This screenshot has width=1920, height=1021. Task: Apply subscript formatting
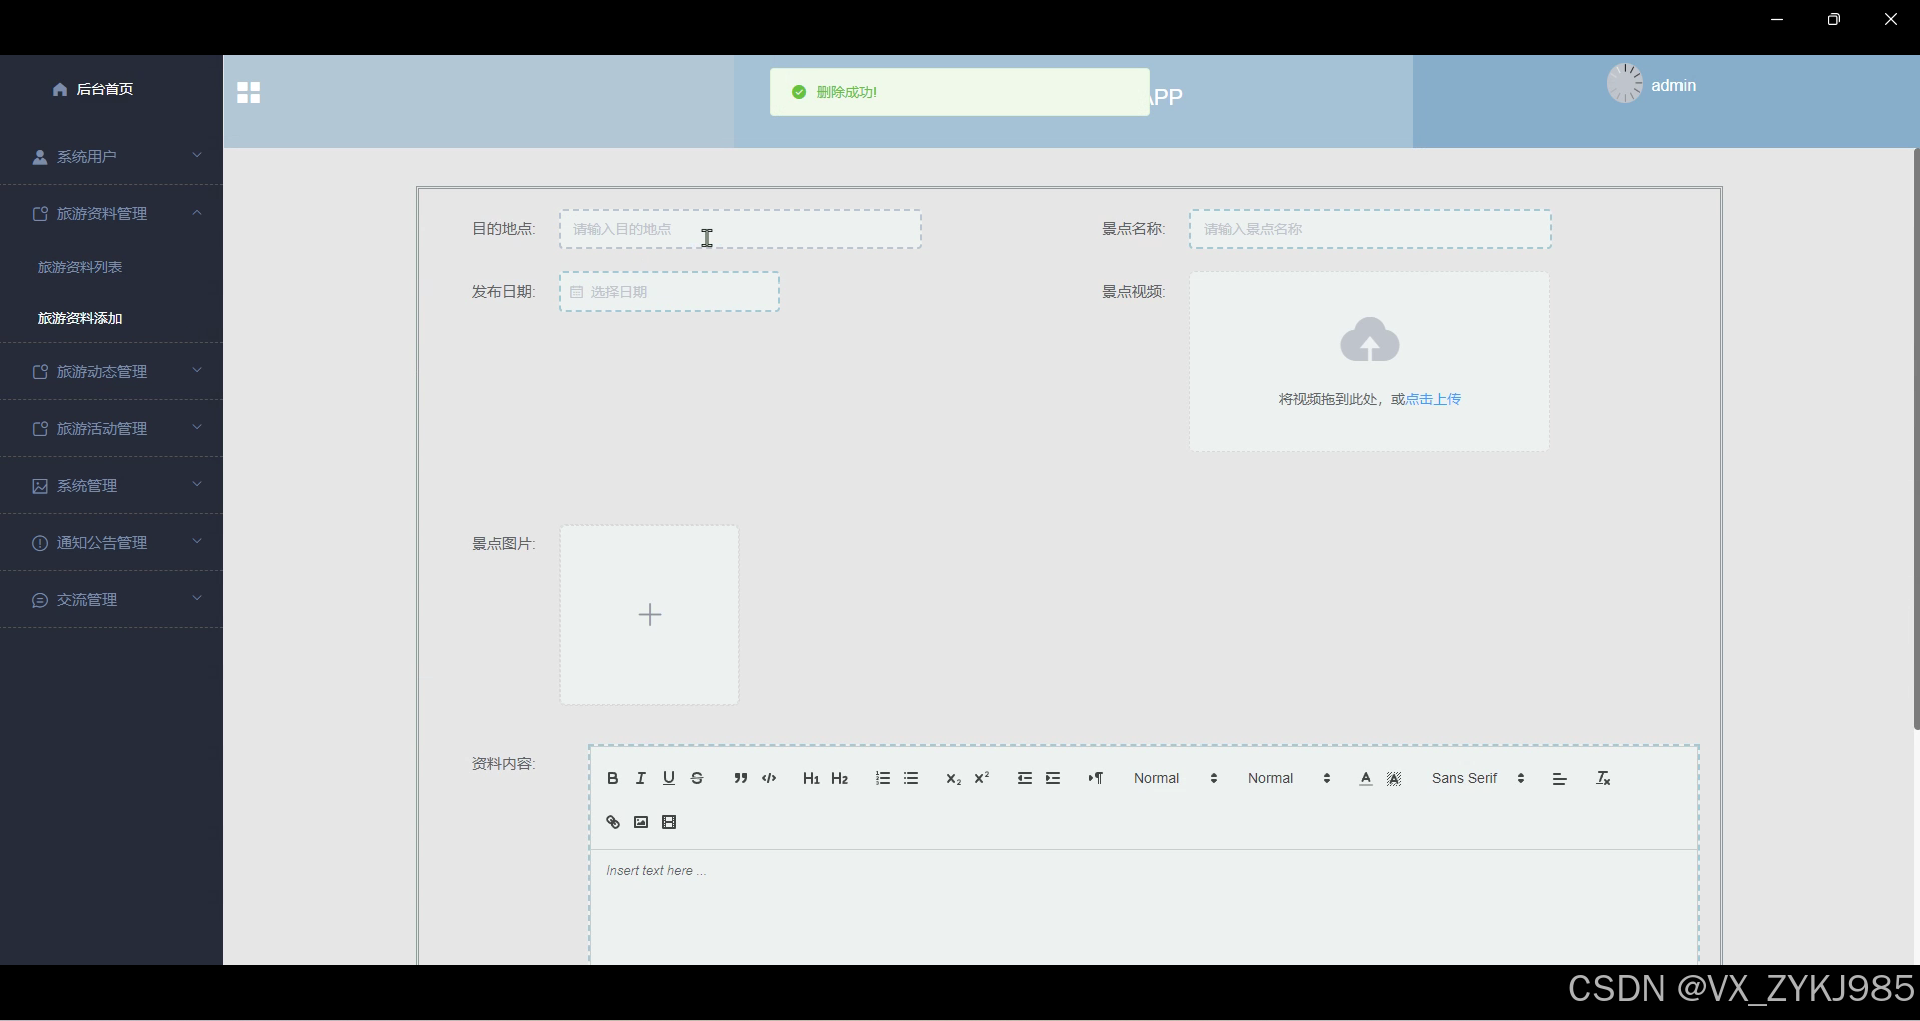[x=953, y=778]
